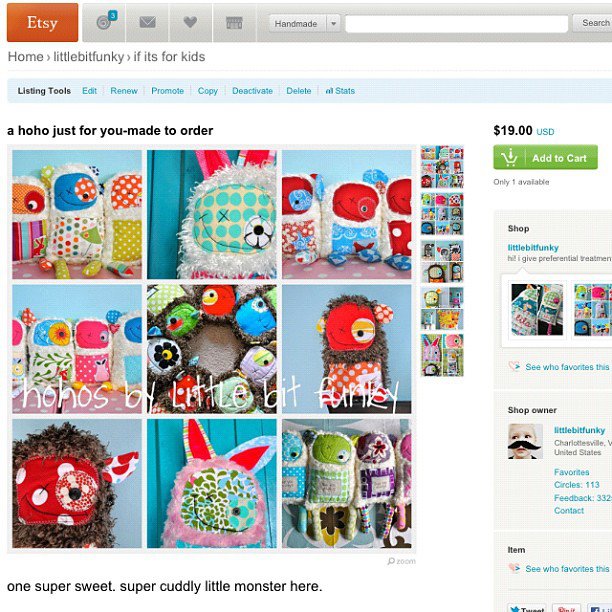
Task: Click Renew in the listing toolbar
Action: tap(124, 91)
